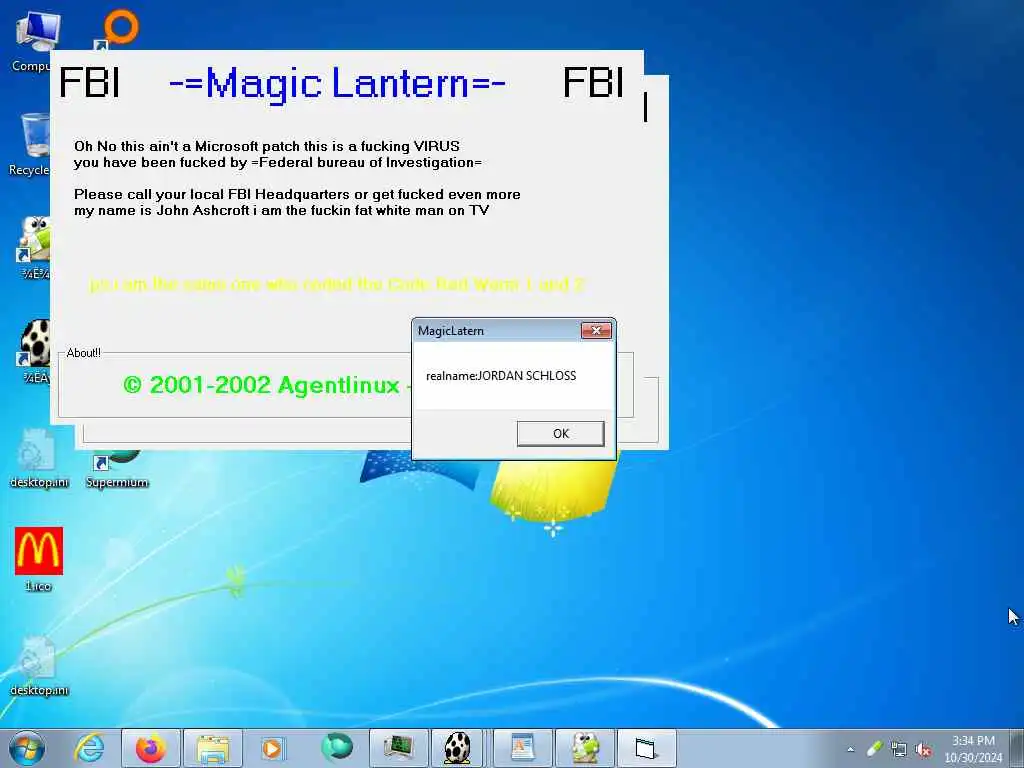Launch Internet Explorer from the taskbar
Image resolution: width=1024 pixels, height=768 pixels.
click(x=89, y=748)
